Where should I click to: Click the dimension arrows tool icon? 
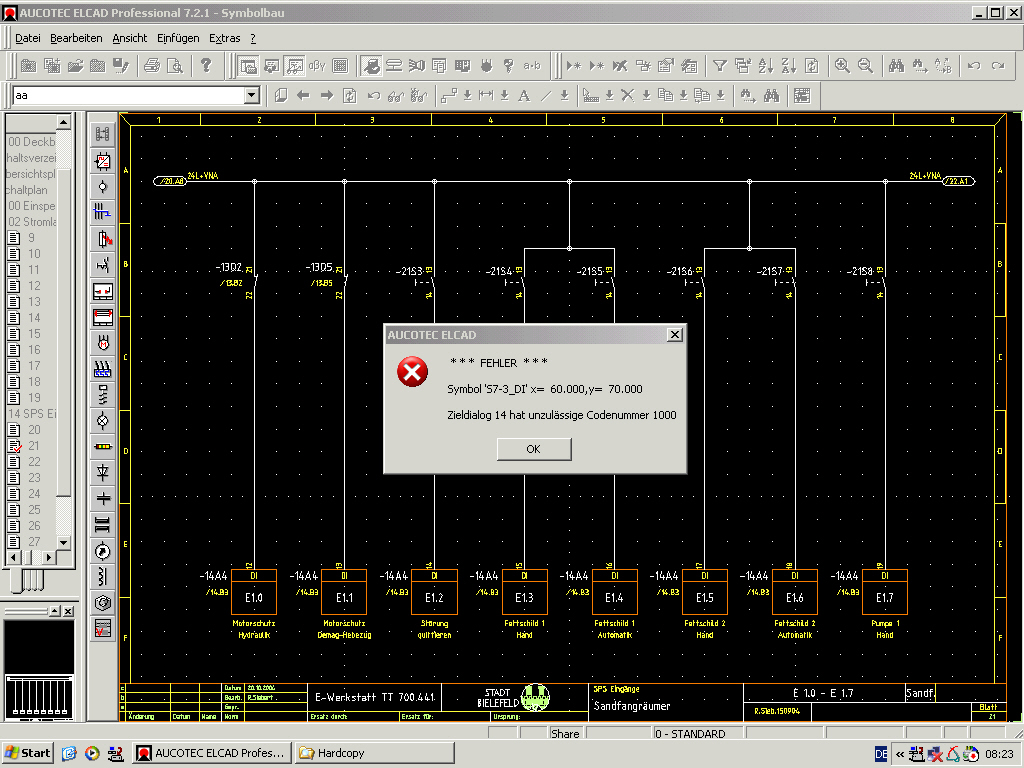click(x=486, y=96)
